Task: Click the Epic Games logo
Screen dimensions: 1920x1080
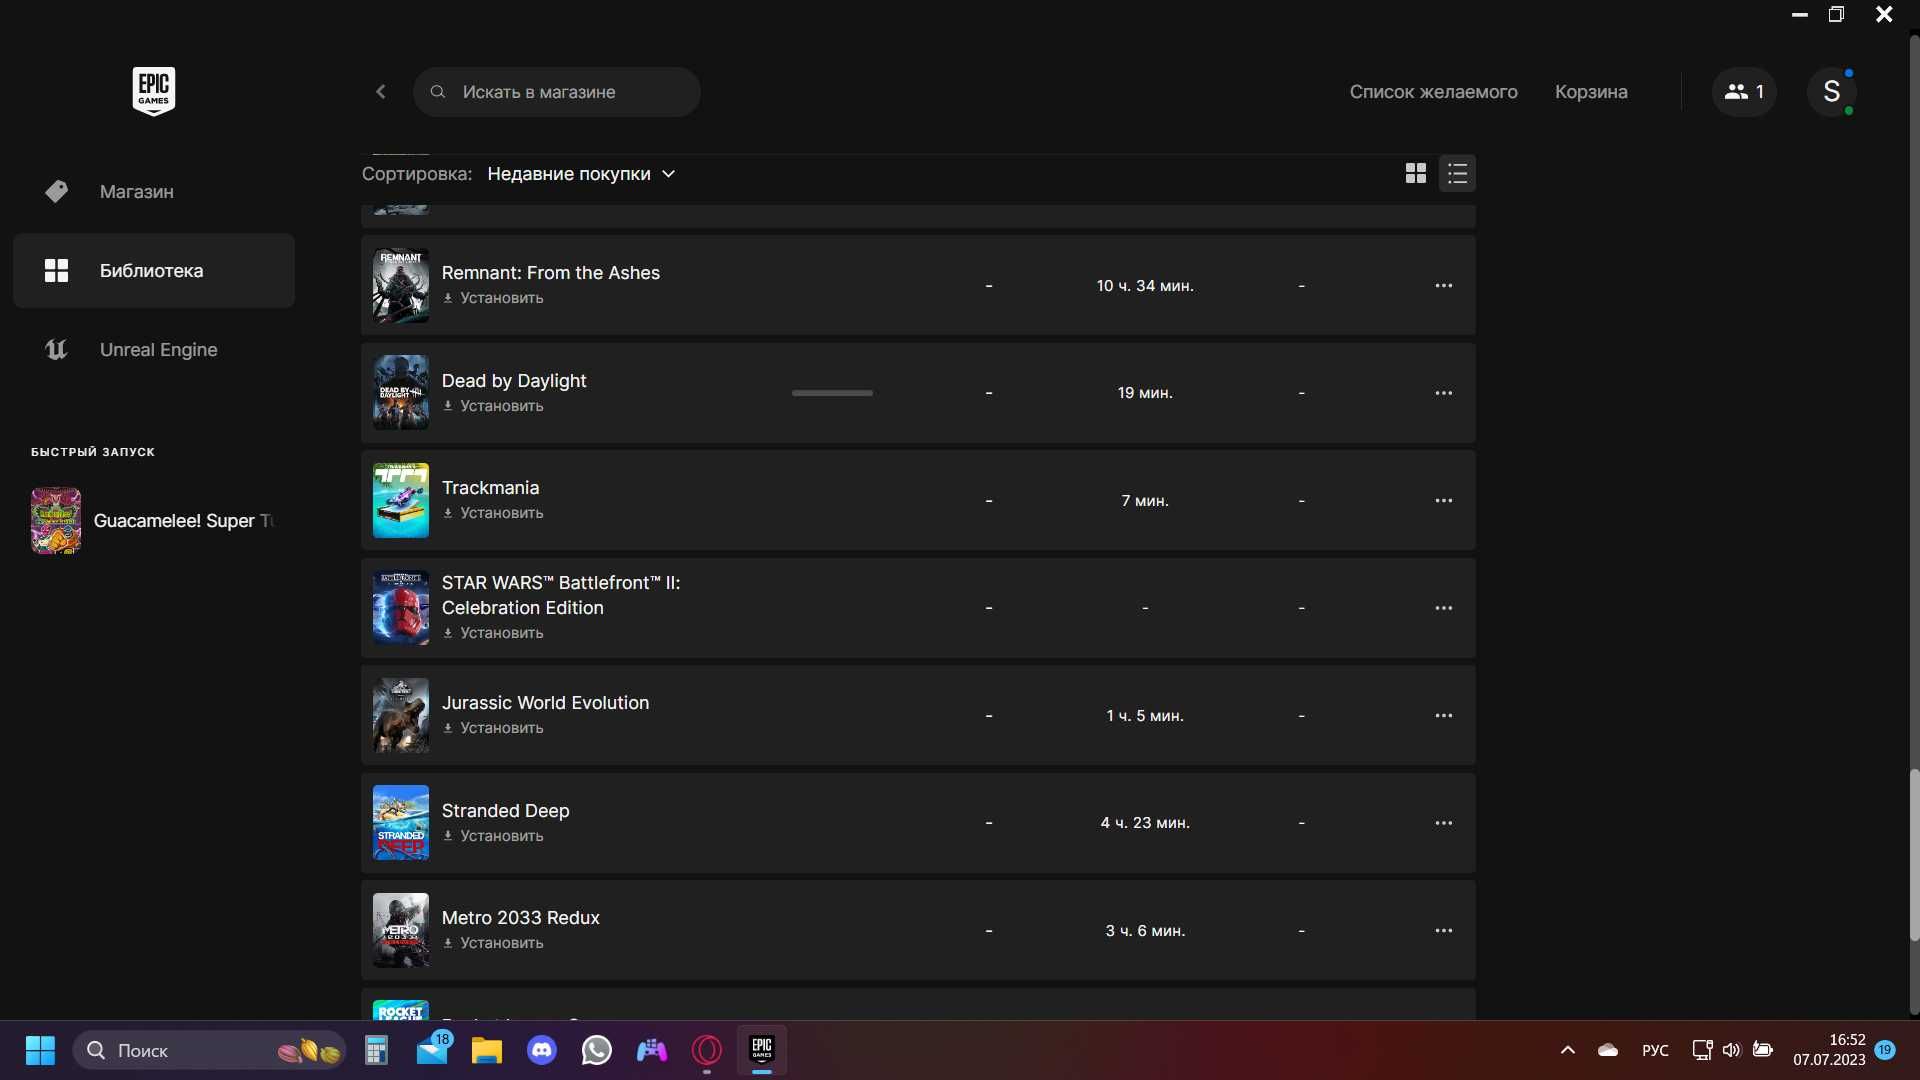Action: 154,91
